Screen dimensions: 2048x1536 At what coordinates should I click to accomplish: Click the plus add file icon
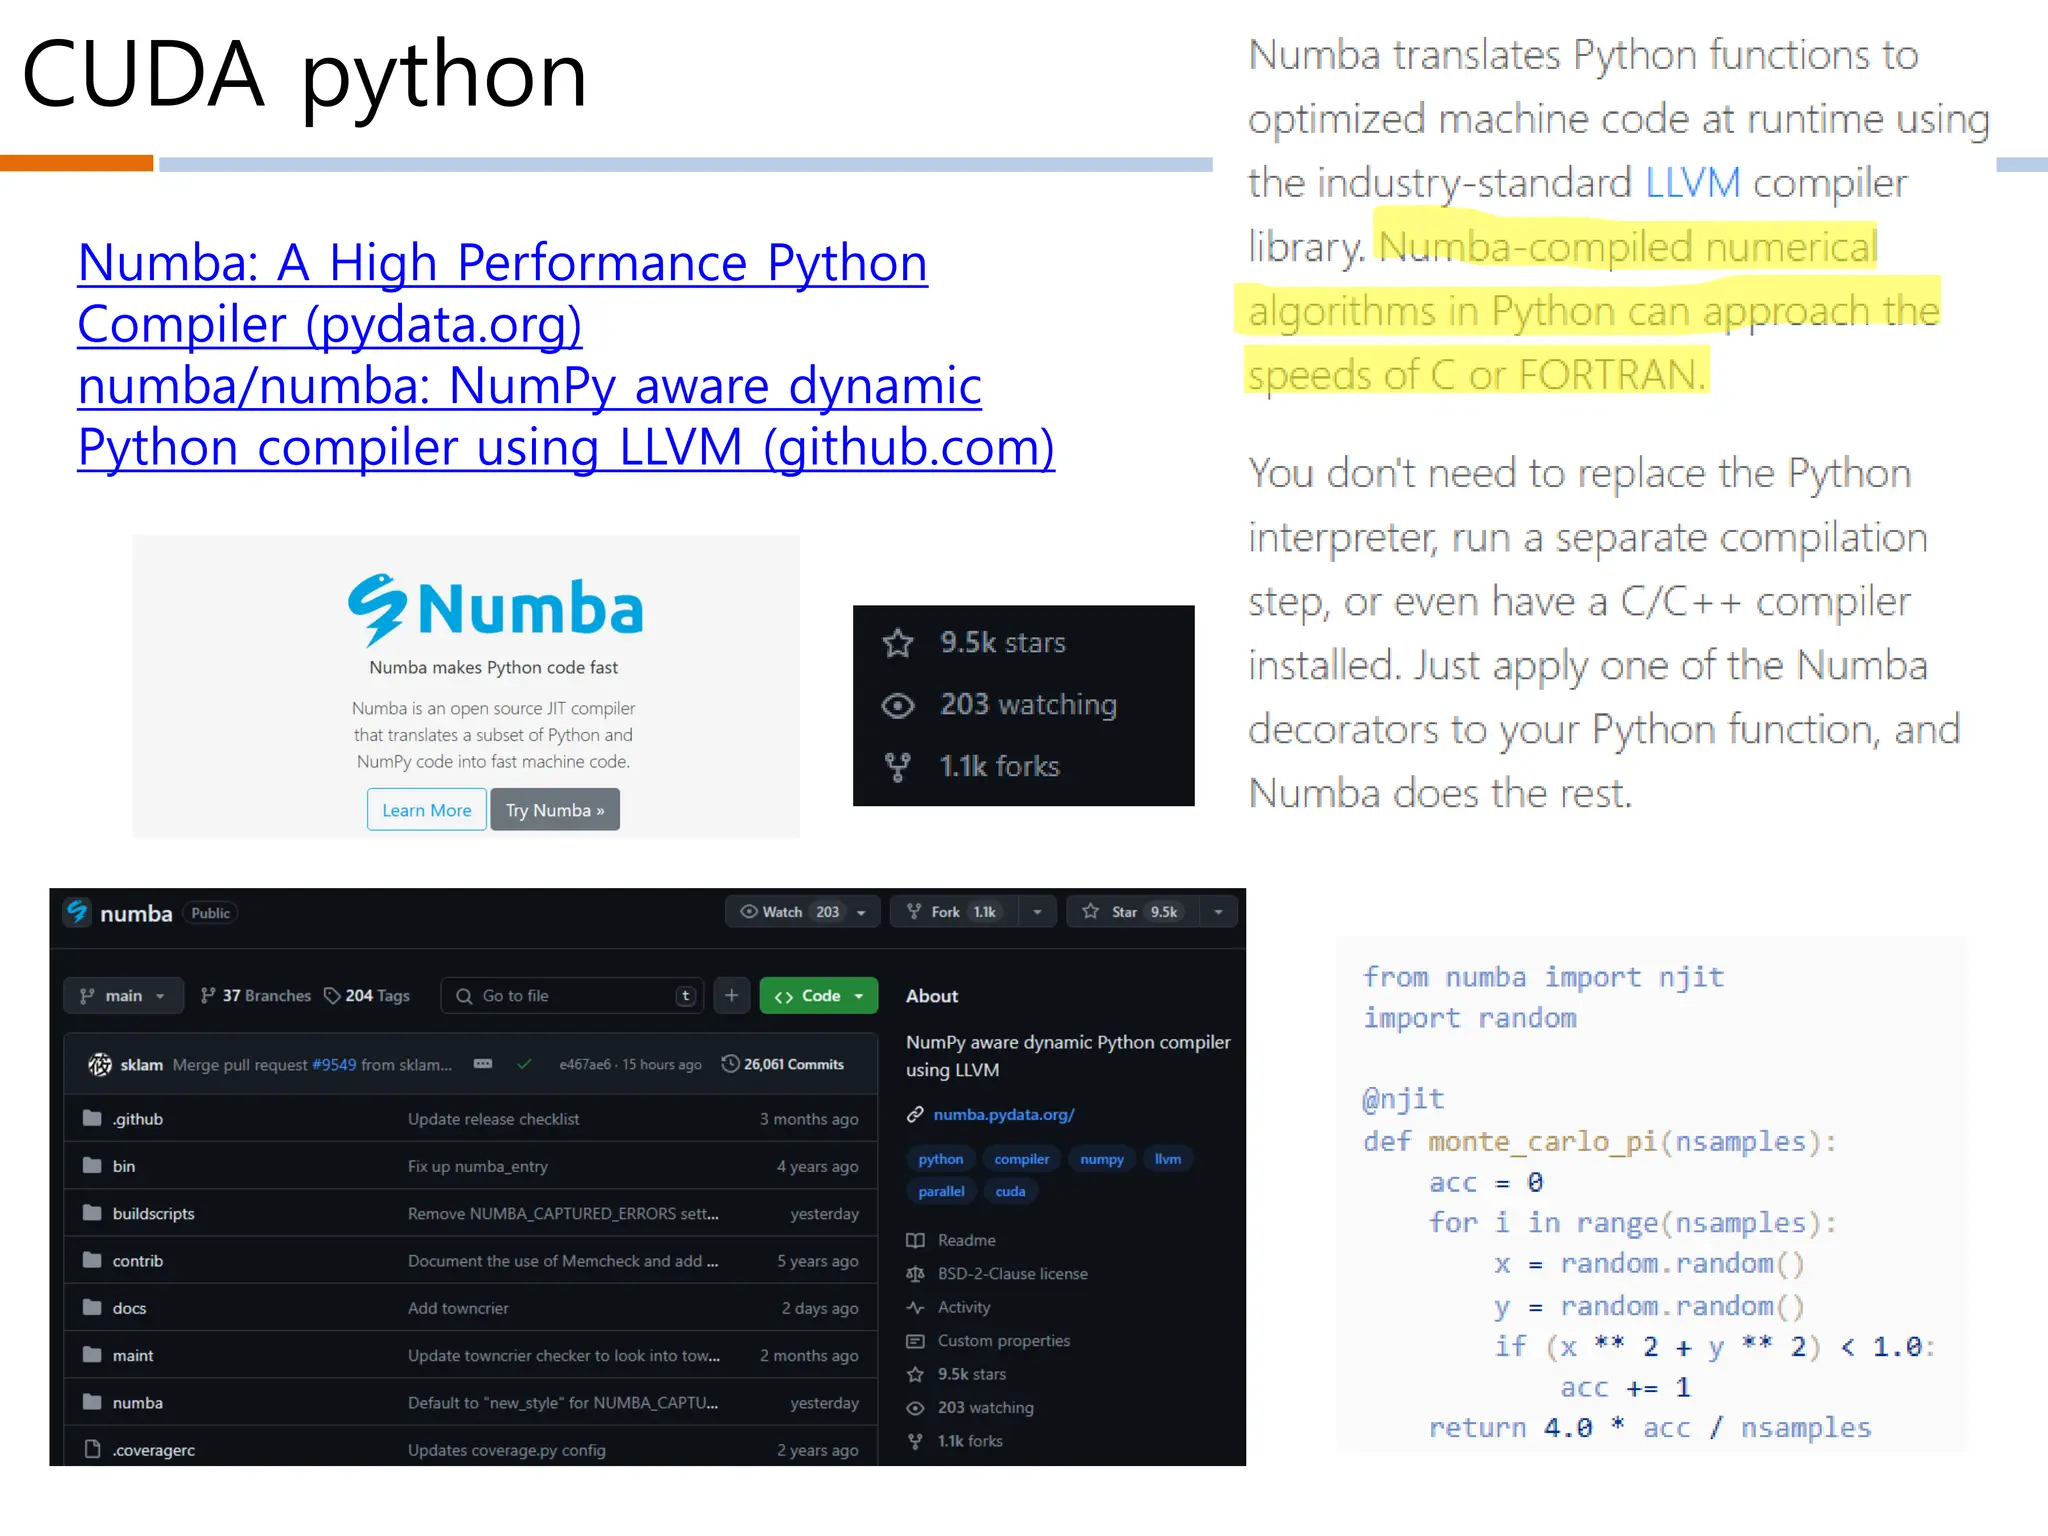tap(732, 996)
